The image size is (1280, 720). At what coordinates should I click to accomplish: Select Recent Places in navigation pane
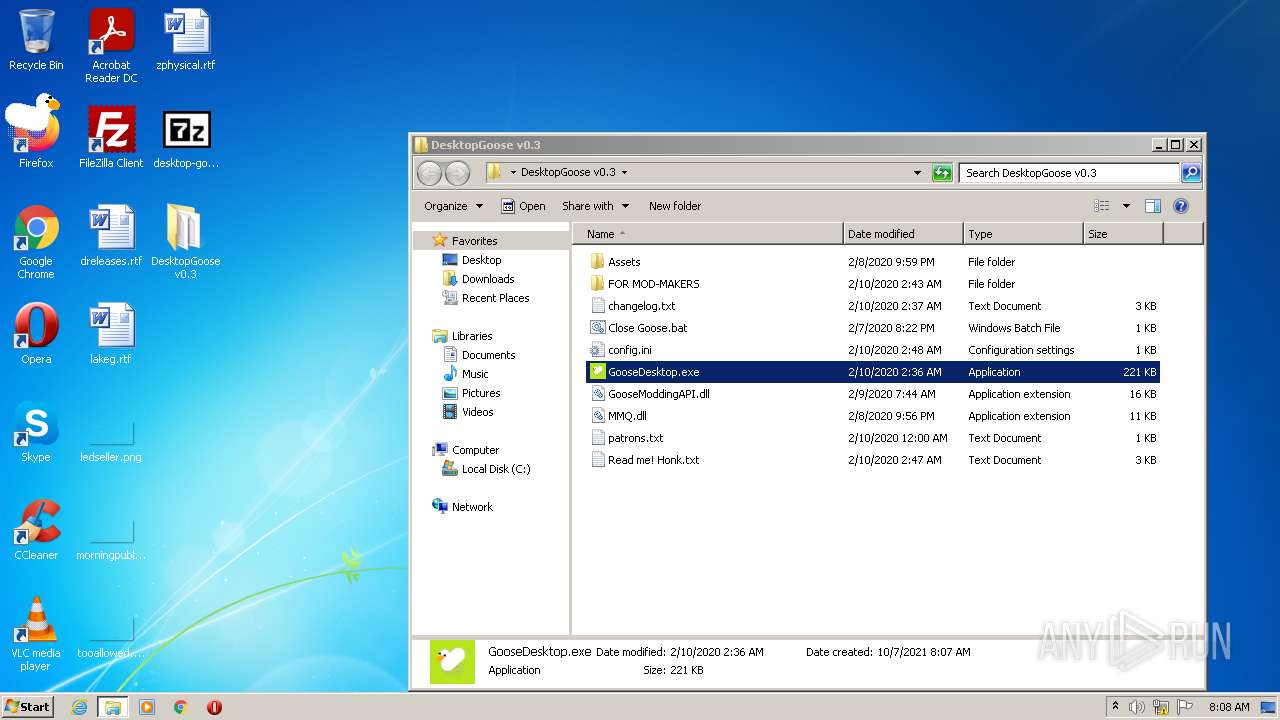[495, 298]
